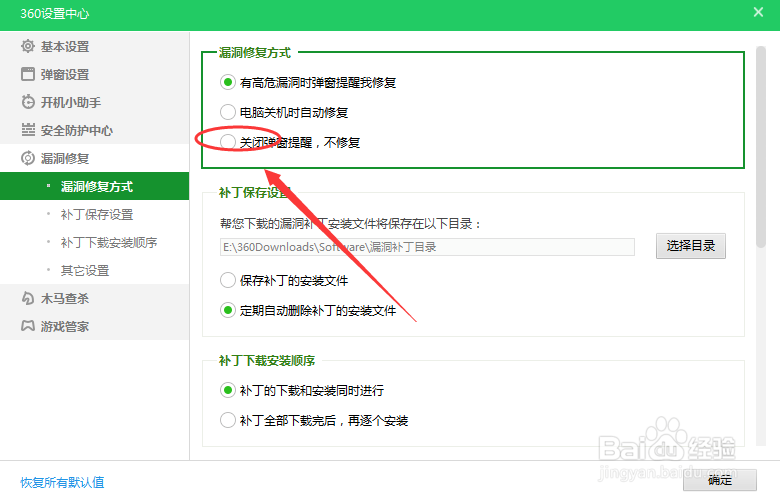This screenshot has width=780, height=500.
Task: Select 有高危漏洞时弹窗提醒我修复 radio option
Action: click(228, 82)
